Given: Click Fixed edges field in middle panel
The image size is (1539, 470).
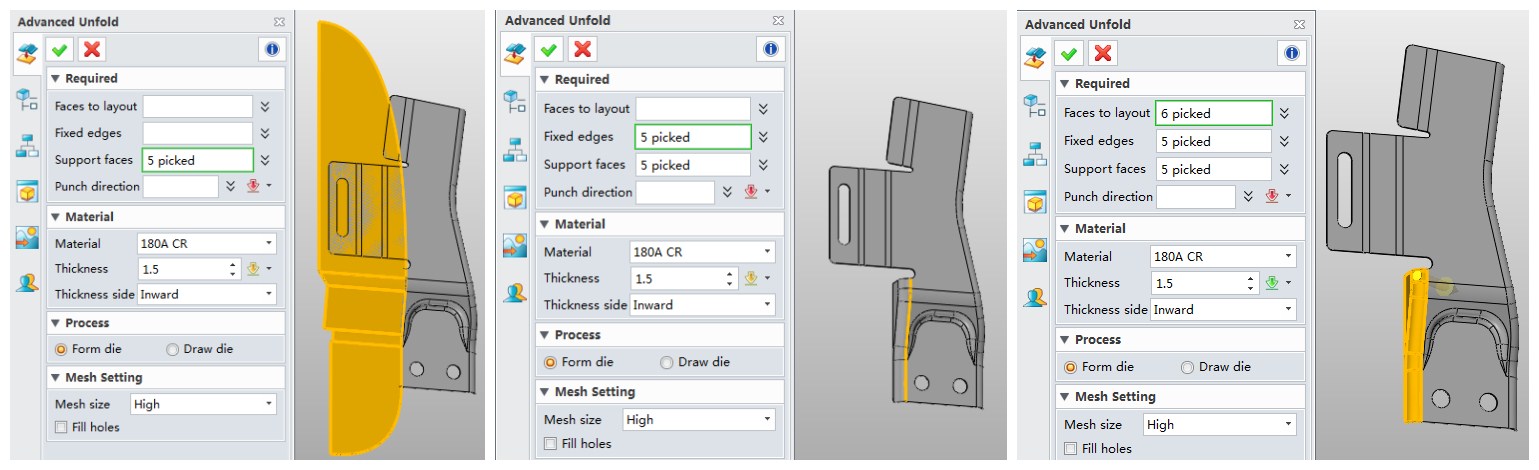Looking at the screenshot, I should coord(693,137).
